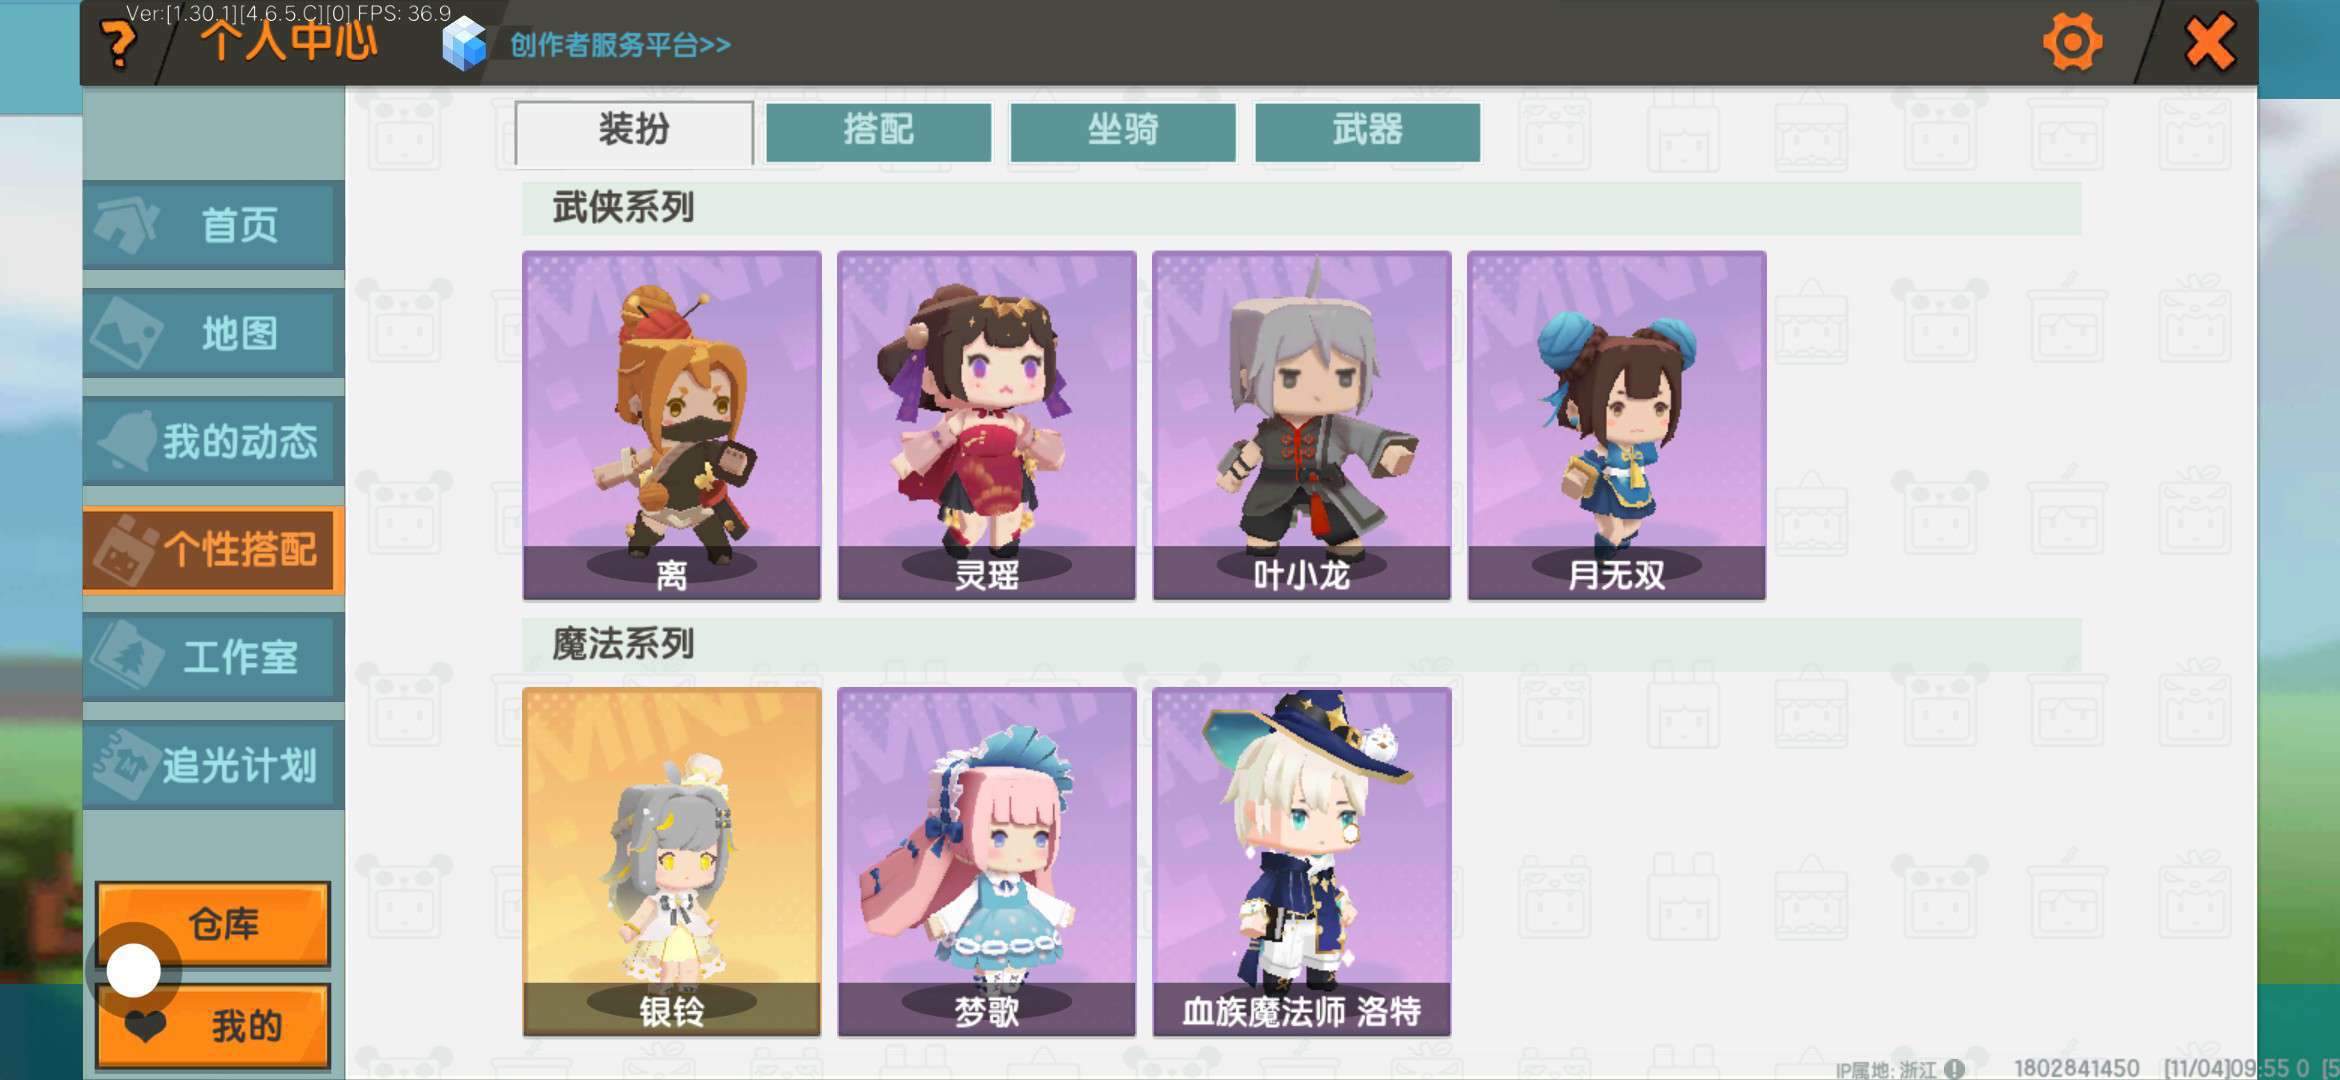Open the 创作者服务平台 link
This screenshot has width=2340, height=1080.
pos(620,45)
